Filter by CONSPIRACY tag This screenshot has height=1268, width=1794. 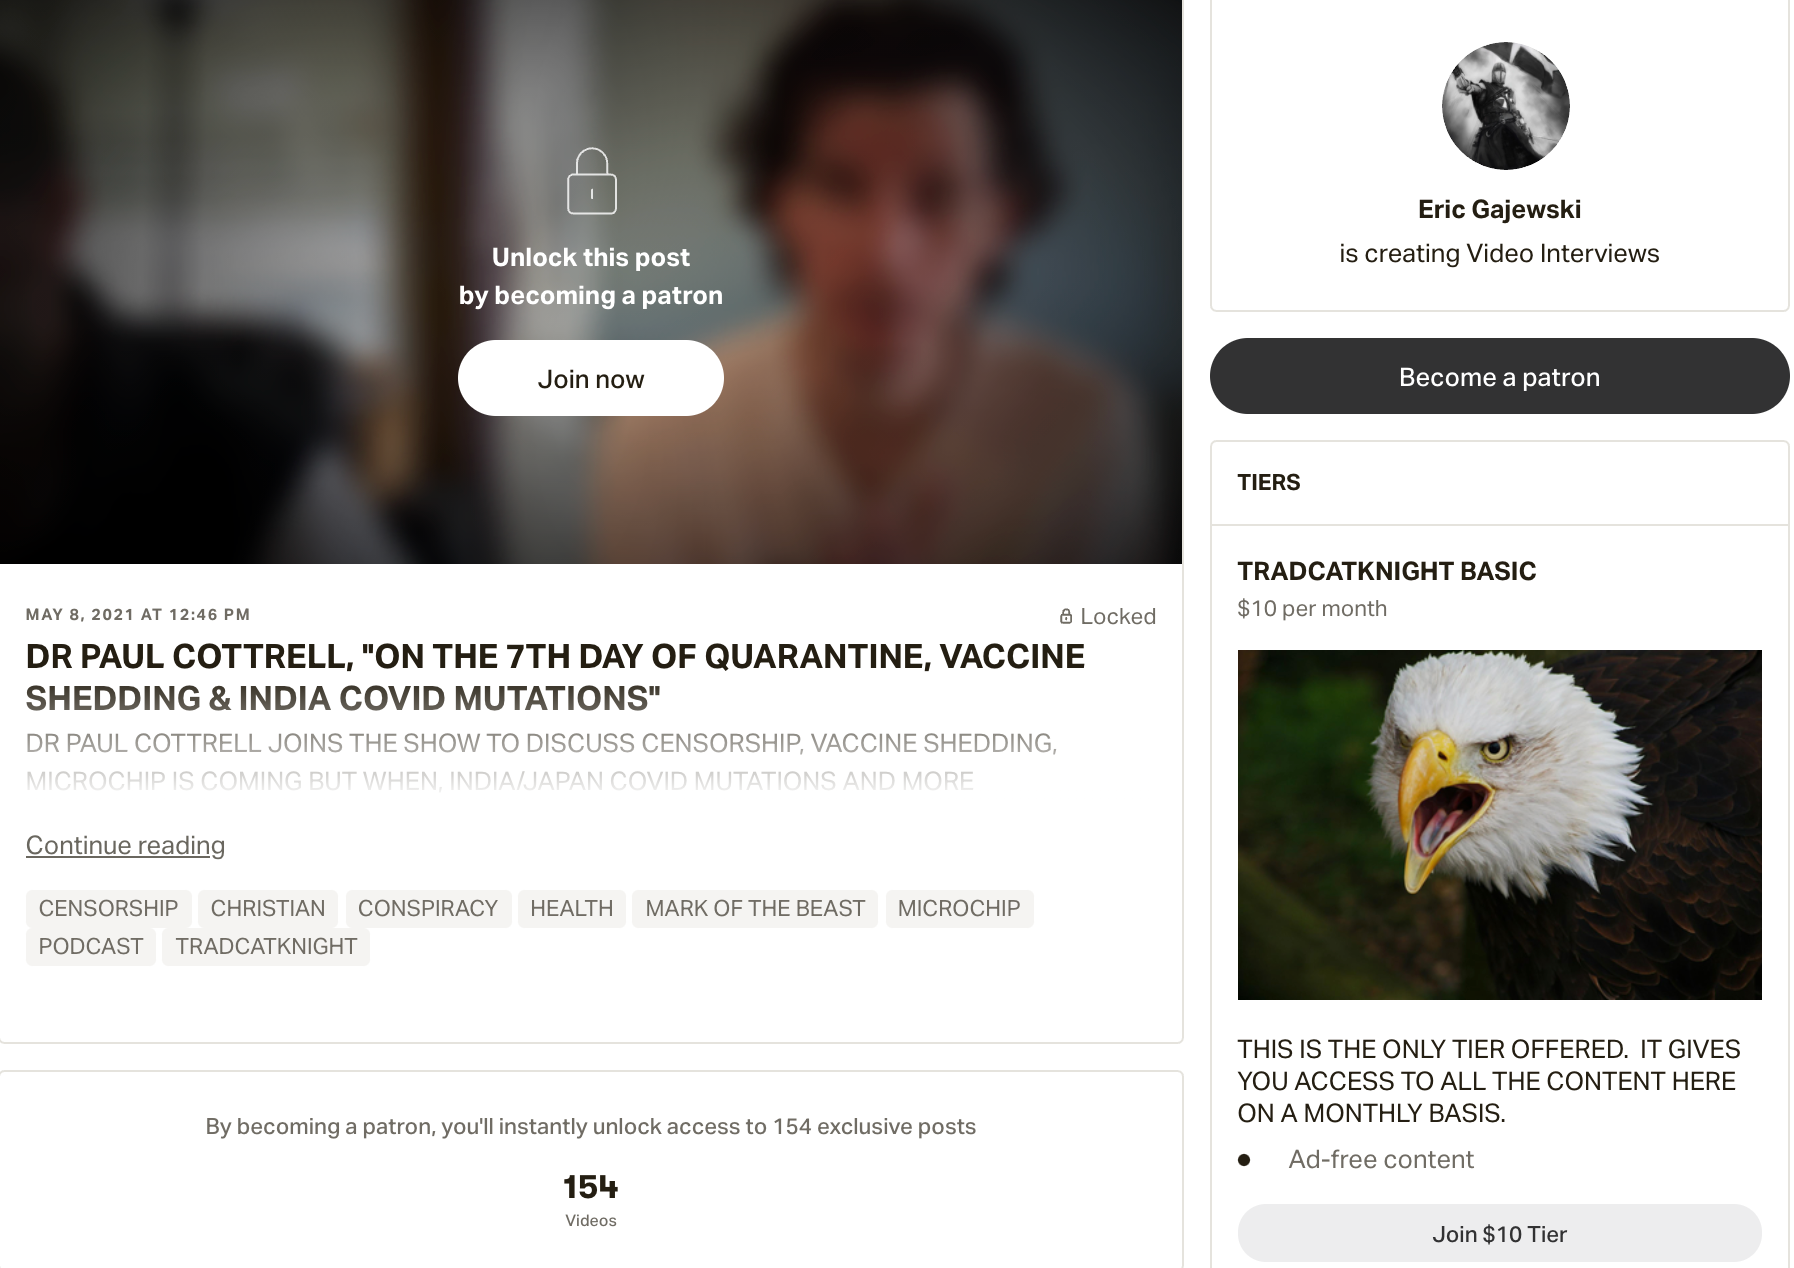tap(427, 908)
